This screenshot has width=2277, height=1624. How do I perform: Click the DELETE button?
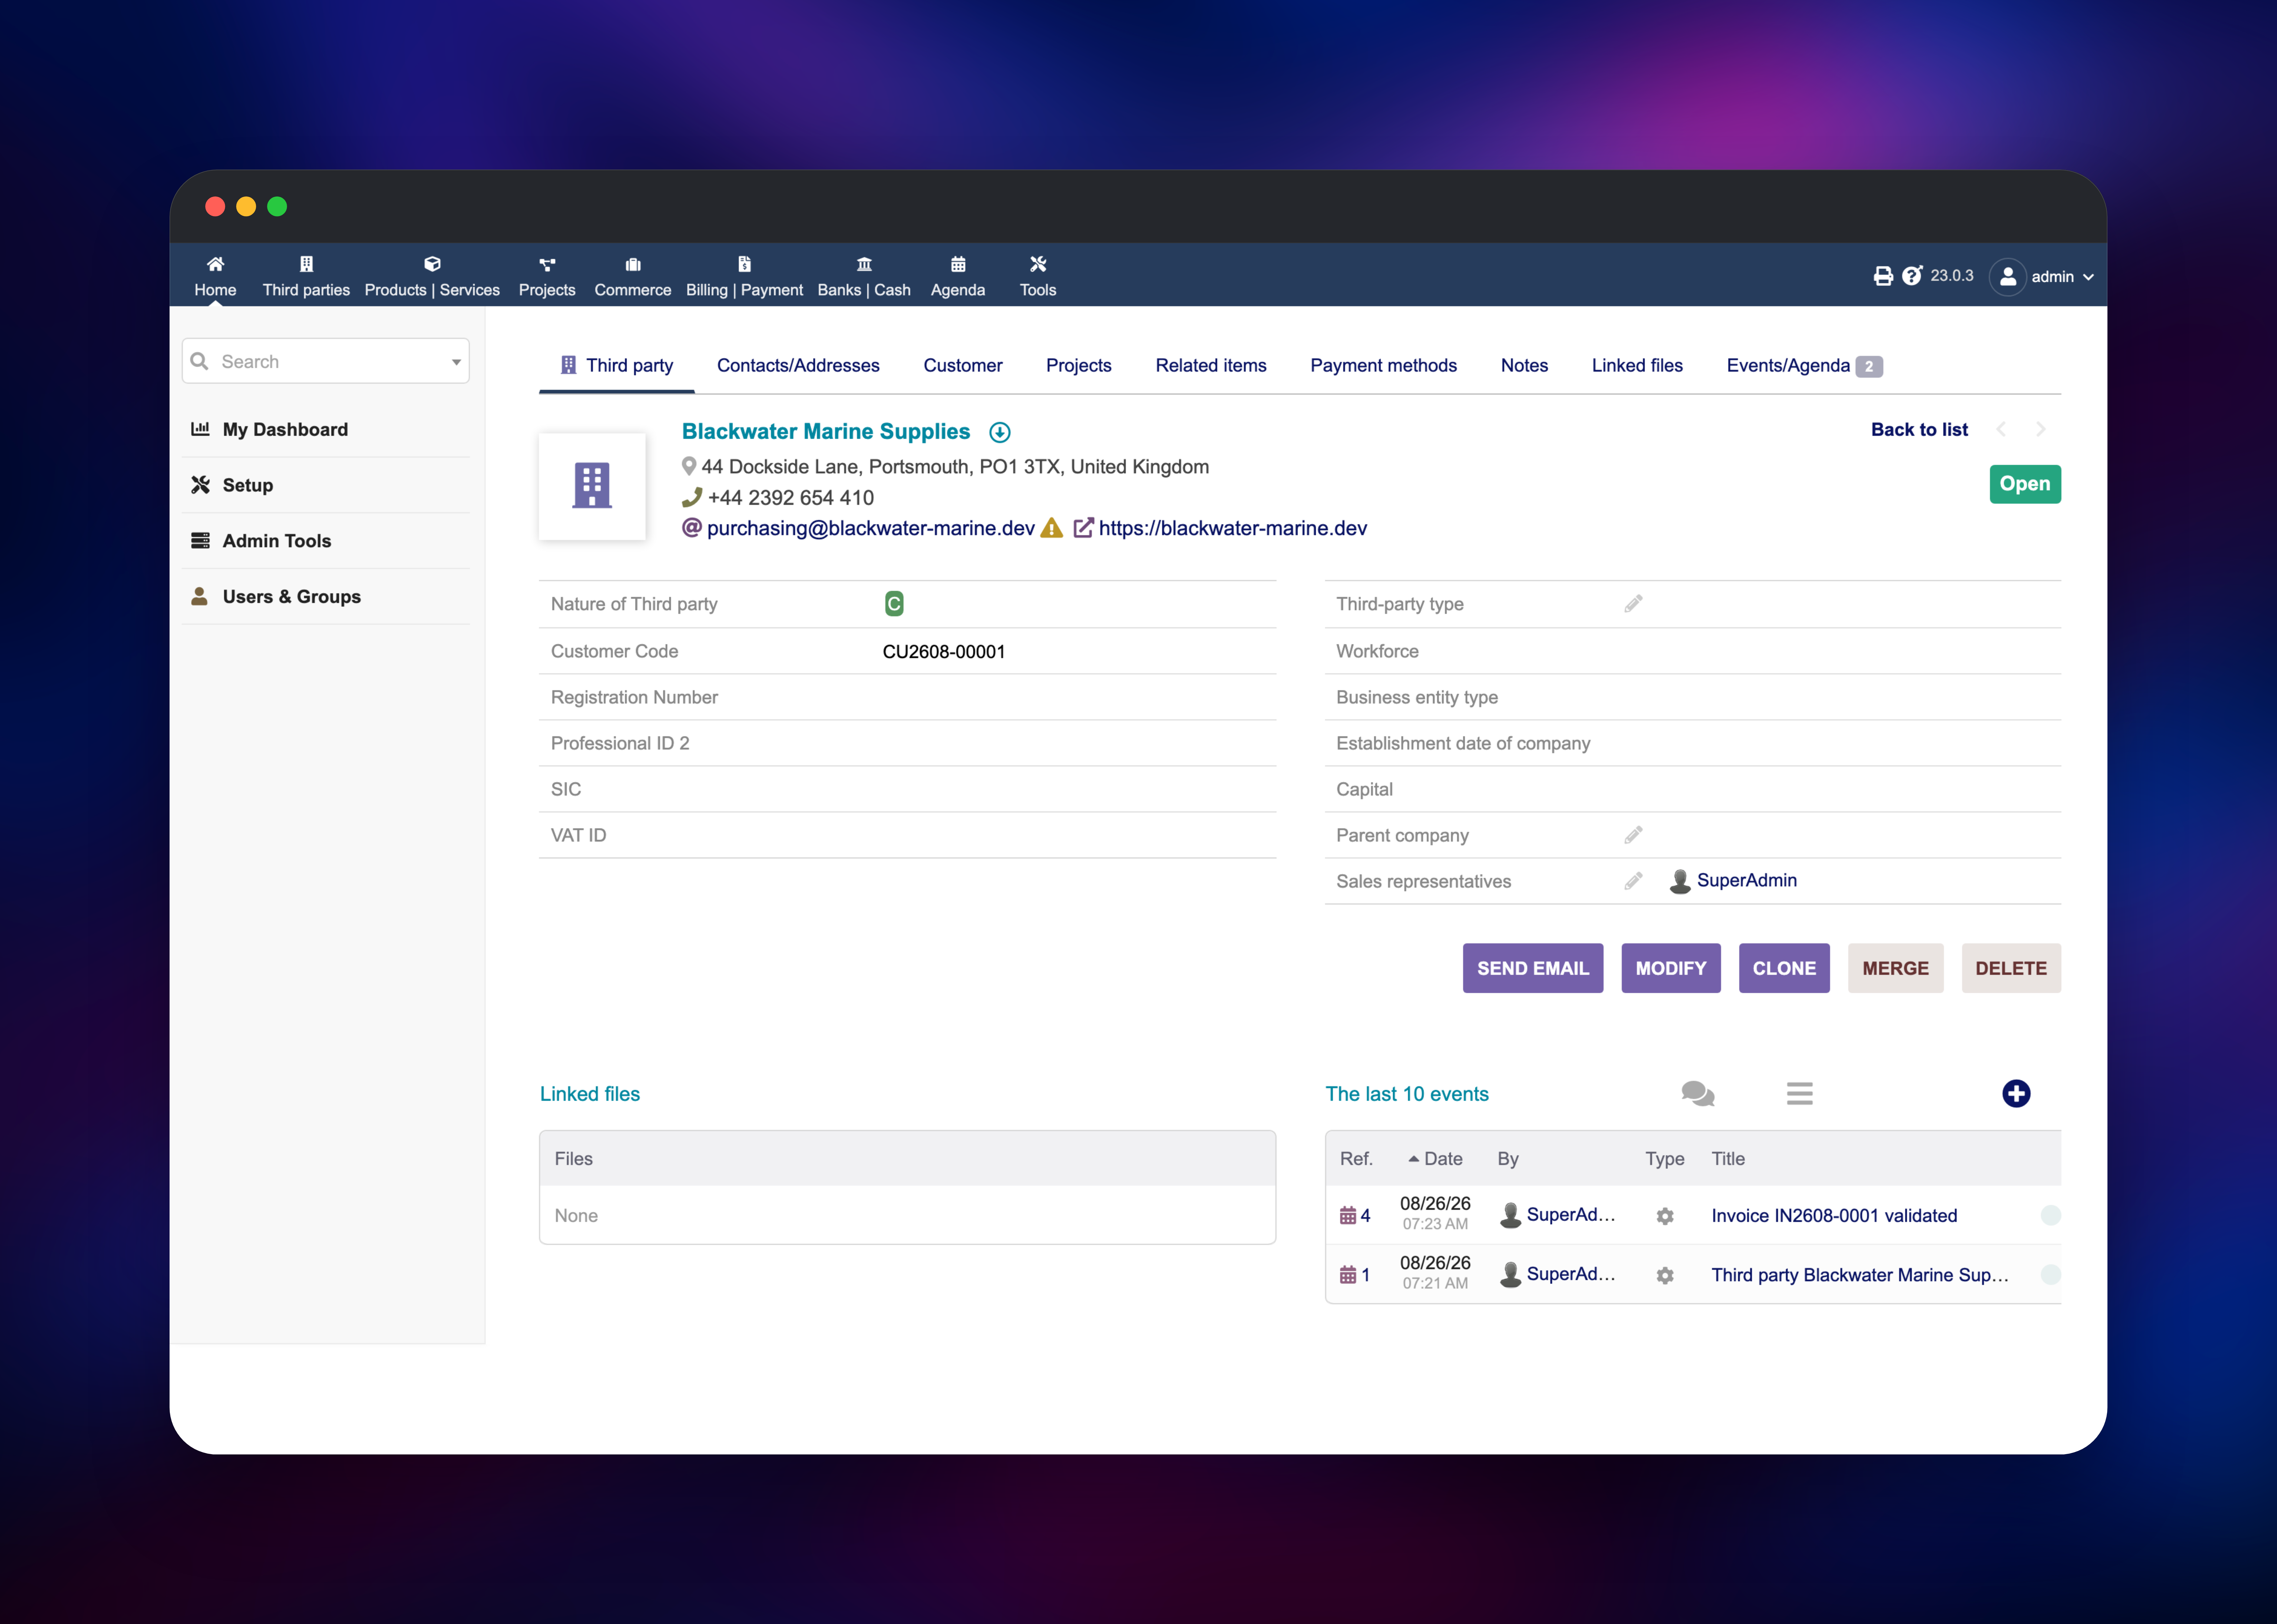(x=2011, y=968)
